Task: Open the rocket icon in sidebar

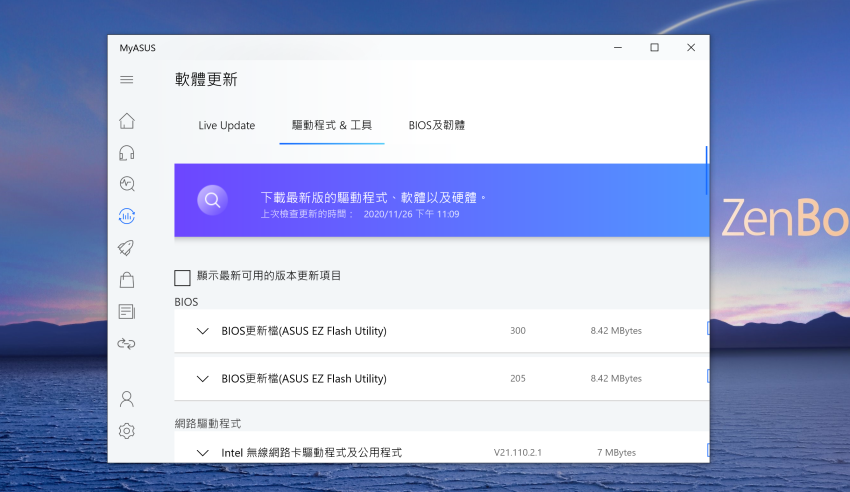Action: (x=126, y=248)
